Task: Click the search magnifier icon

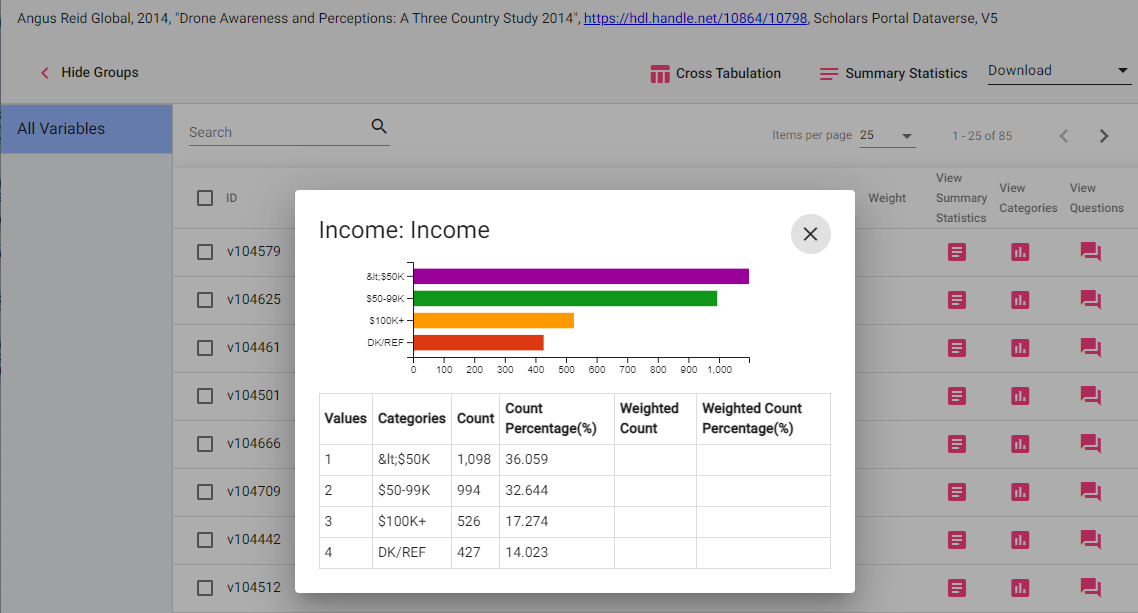Action: click(379, 127)
